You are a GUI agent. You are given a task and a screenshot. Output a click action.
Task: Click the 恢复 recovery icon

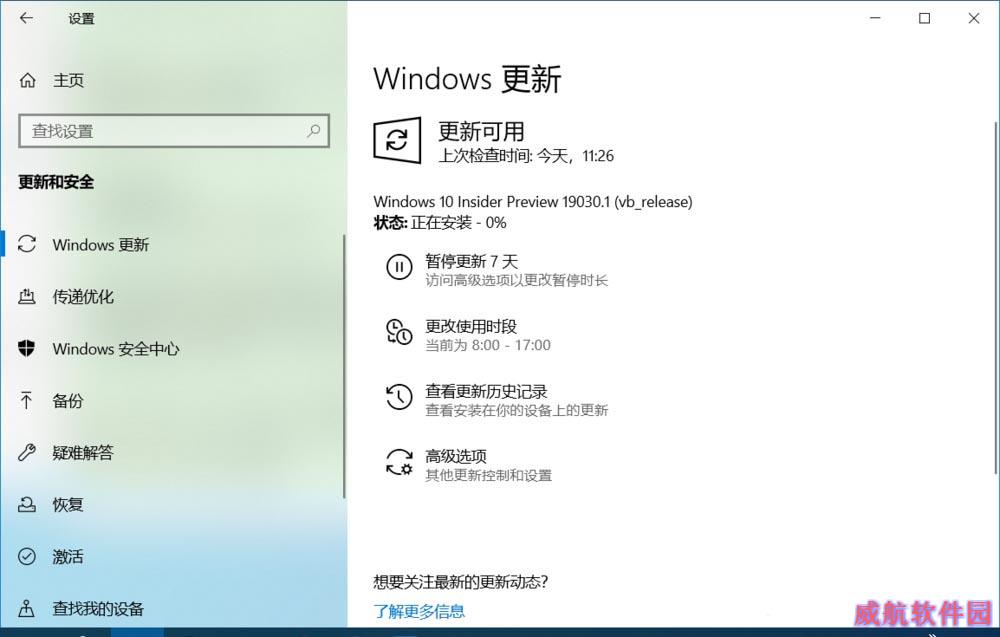27,505
